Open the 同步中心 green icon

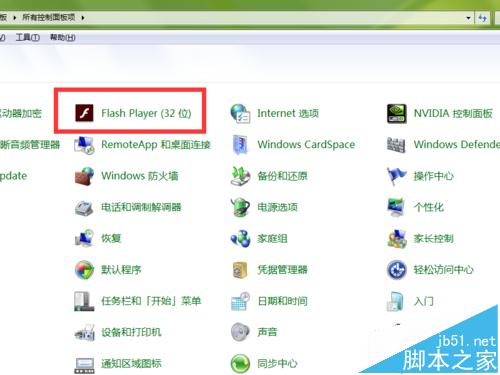(240, 363)
